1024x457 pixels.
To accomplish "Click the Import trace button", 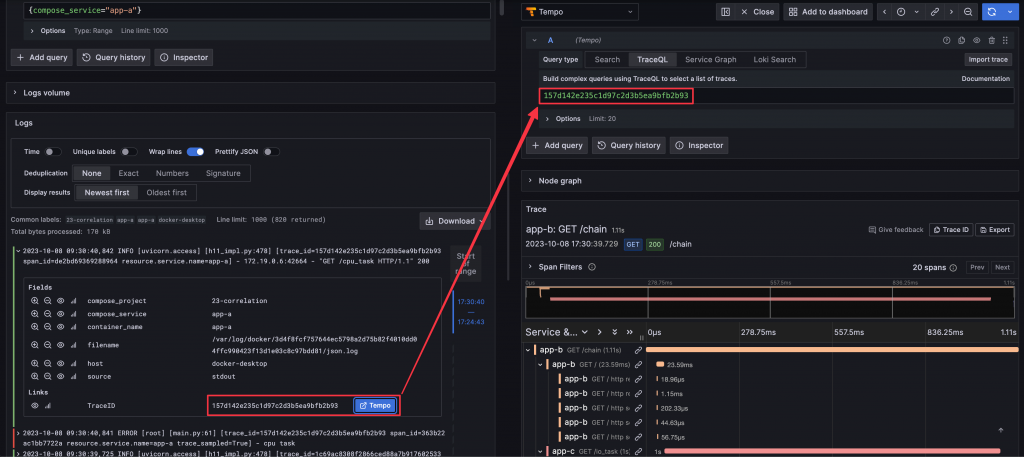I will [989, 59].
